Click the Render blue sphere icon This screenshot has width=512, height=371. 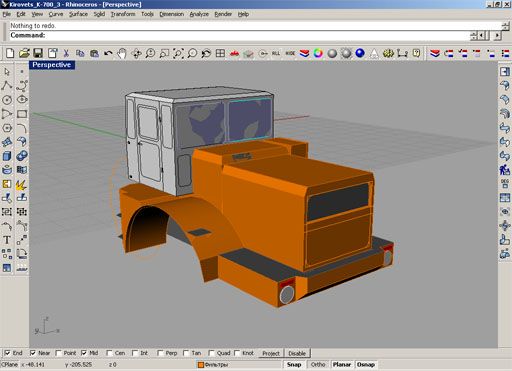pos(360,53)
